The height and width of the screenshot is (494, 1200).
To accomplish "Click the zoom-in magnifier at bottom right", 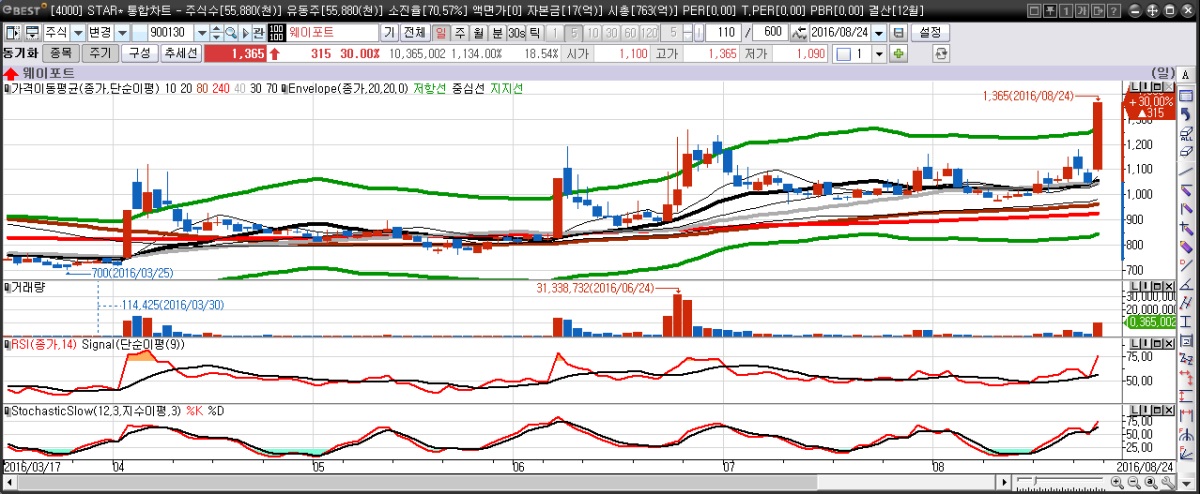I will (x=1116, y=484).
